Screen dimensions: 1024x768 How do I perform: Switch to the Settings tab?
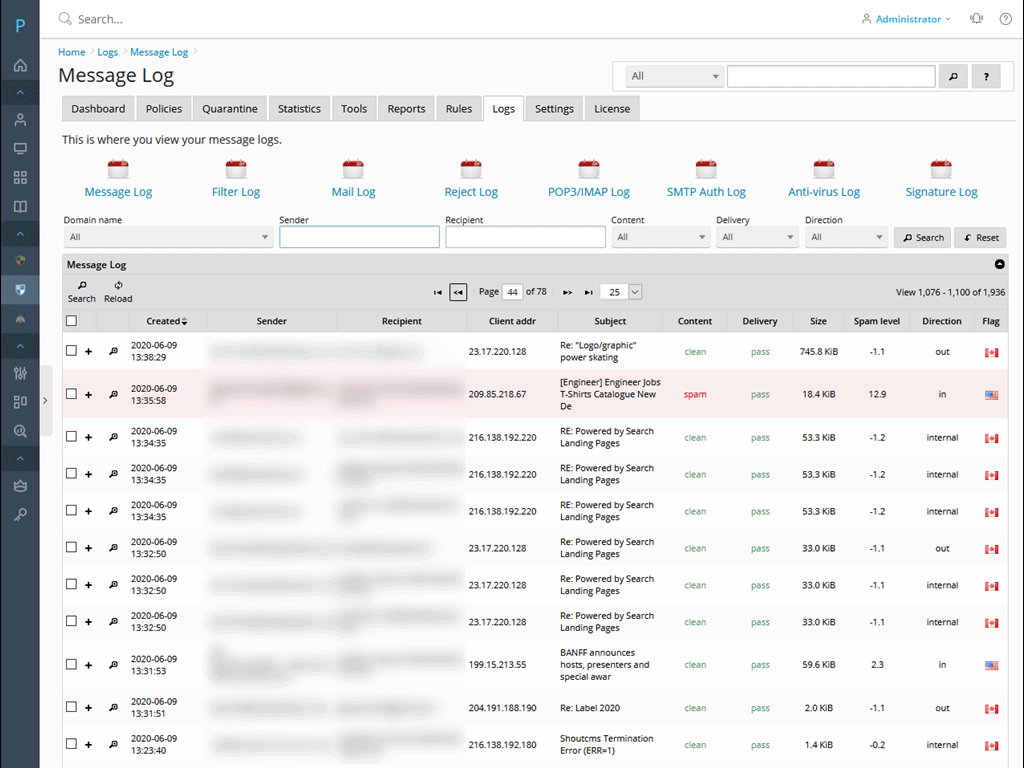(554, 108)
